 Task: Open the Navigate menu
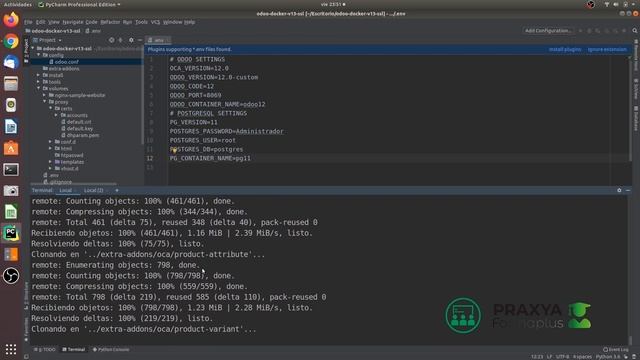click(73, 22)
